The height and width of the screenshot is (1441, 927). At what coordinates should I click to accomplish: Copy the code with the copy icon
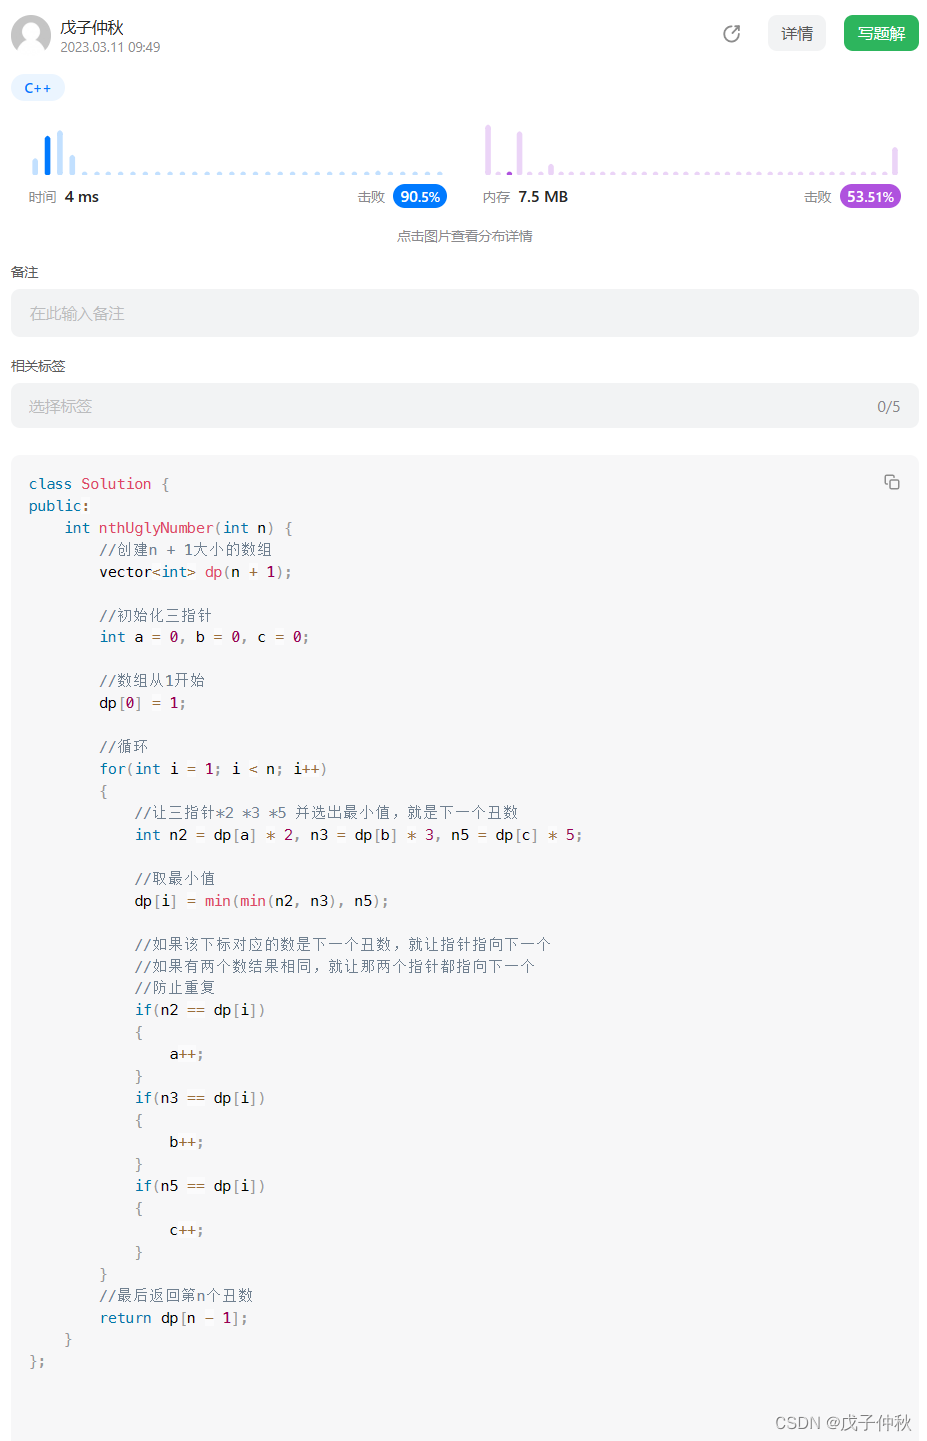(x=892, y=482)
